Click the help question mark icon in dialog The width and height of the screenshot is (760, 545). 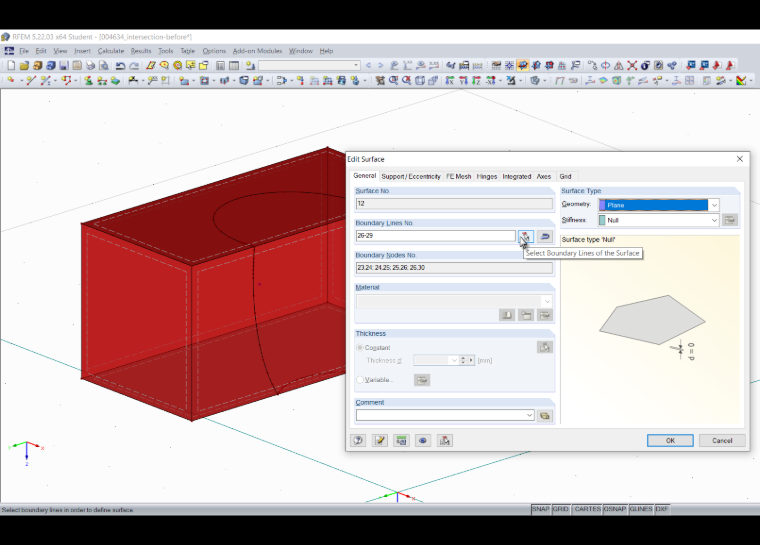(358, 440)
